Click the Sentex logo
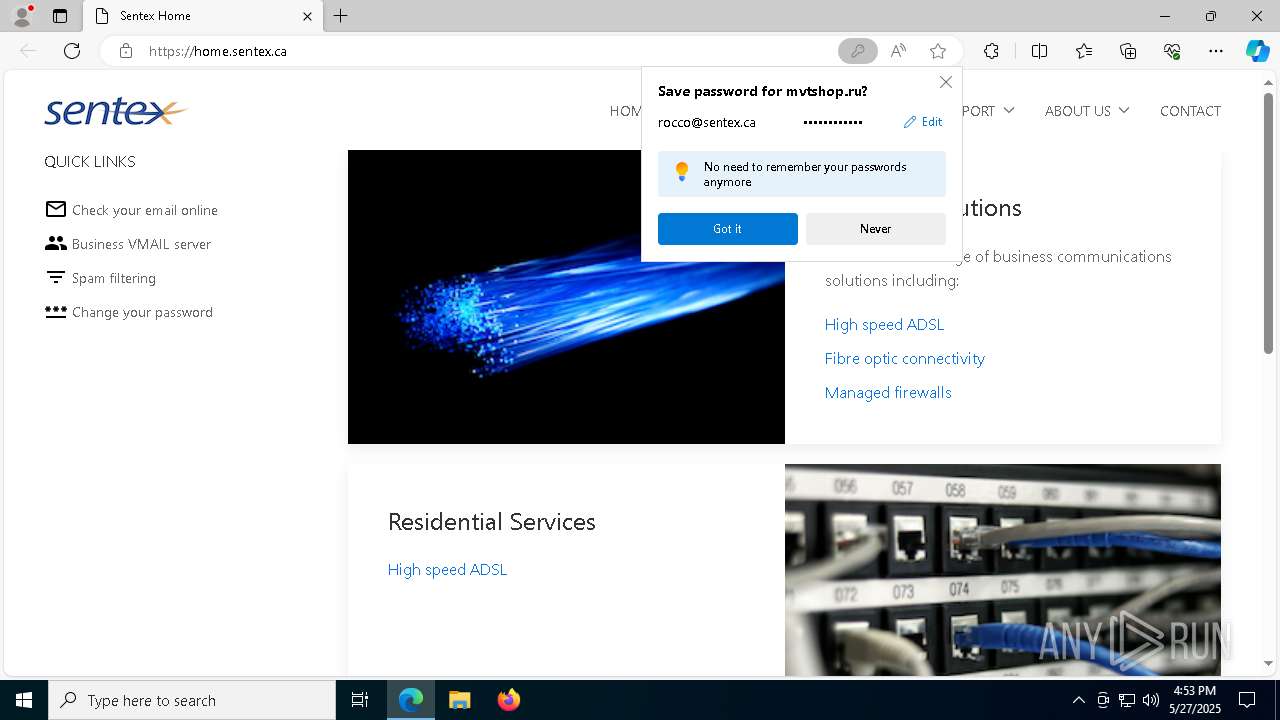Viewport: 1280px width, 720px height. click(x=115, y=111)
